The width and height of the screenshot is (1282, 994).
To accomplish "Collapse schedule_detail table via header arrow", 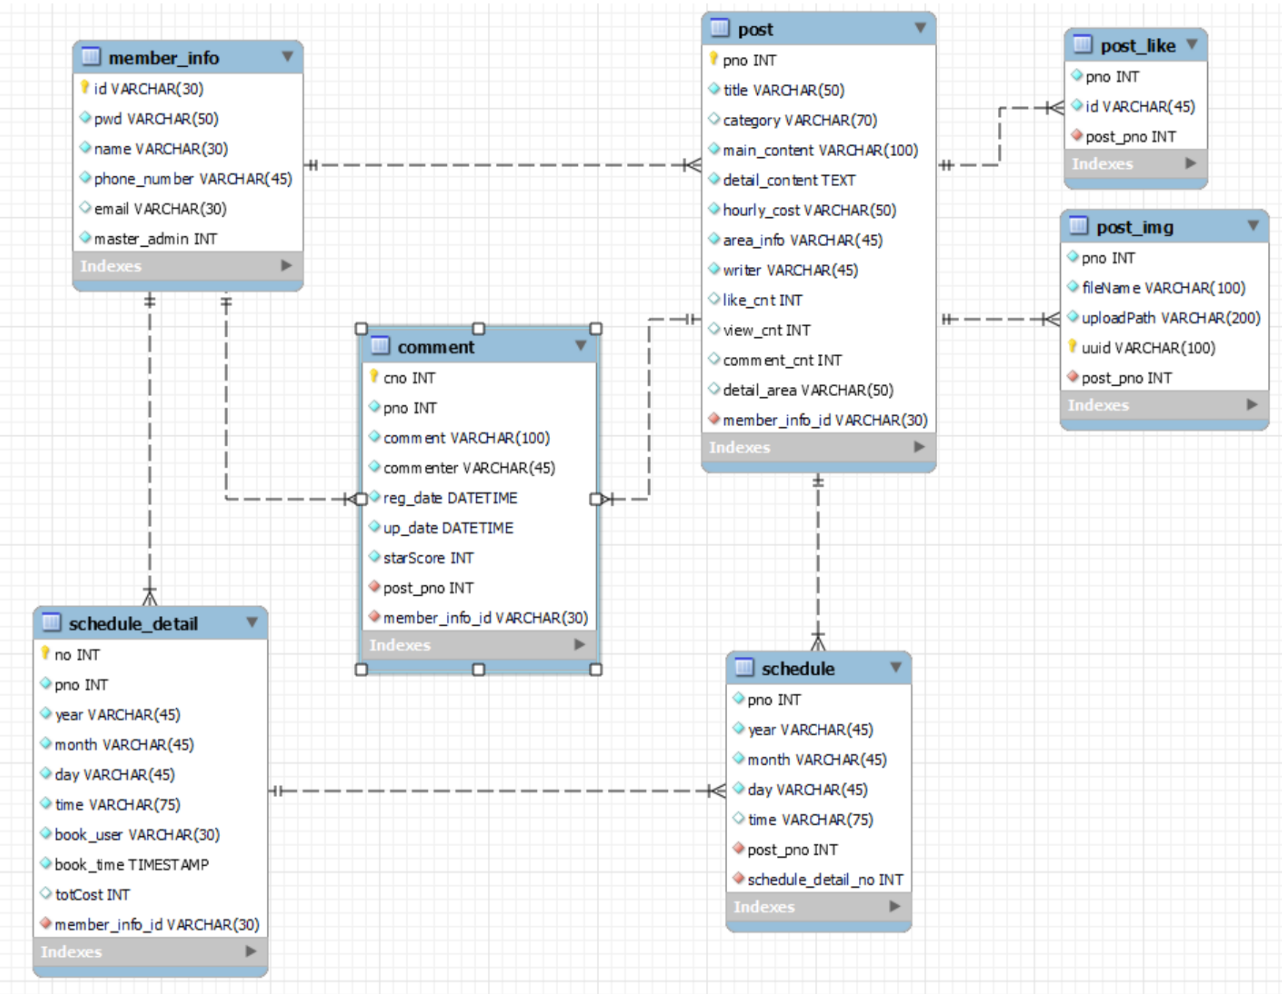I will point(252,622).
